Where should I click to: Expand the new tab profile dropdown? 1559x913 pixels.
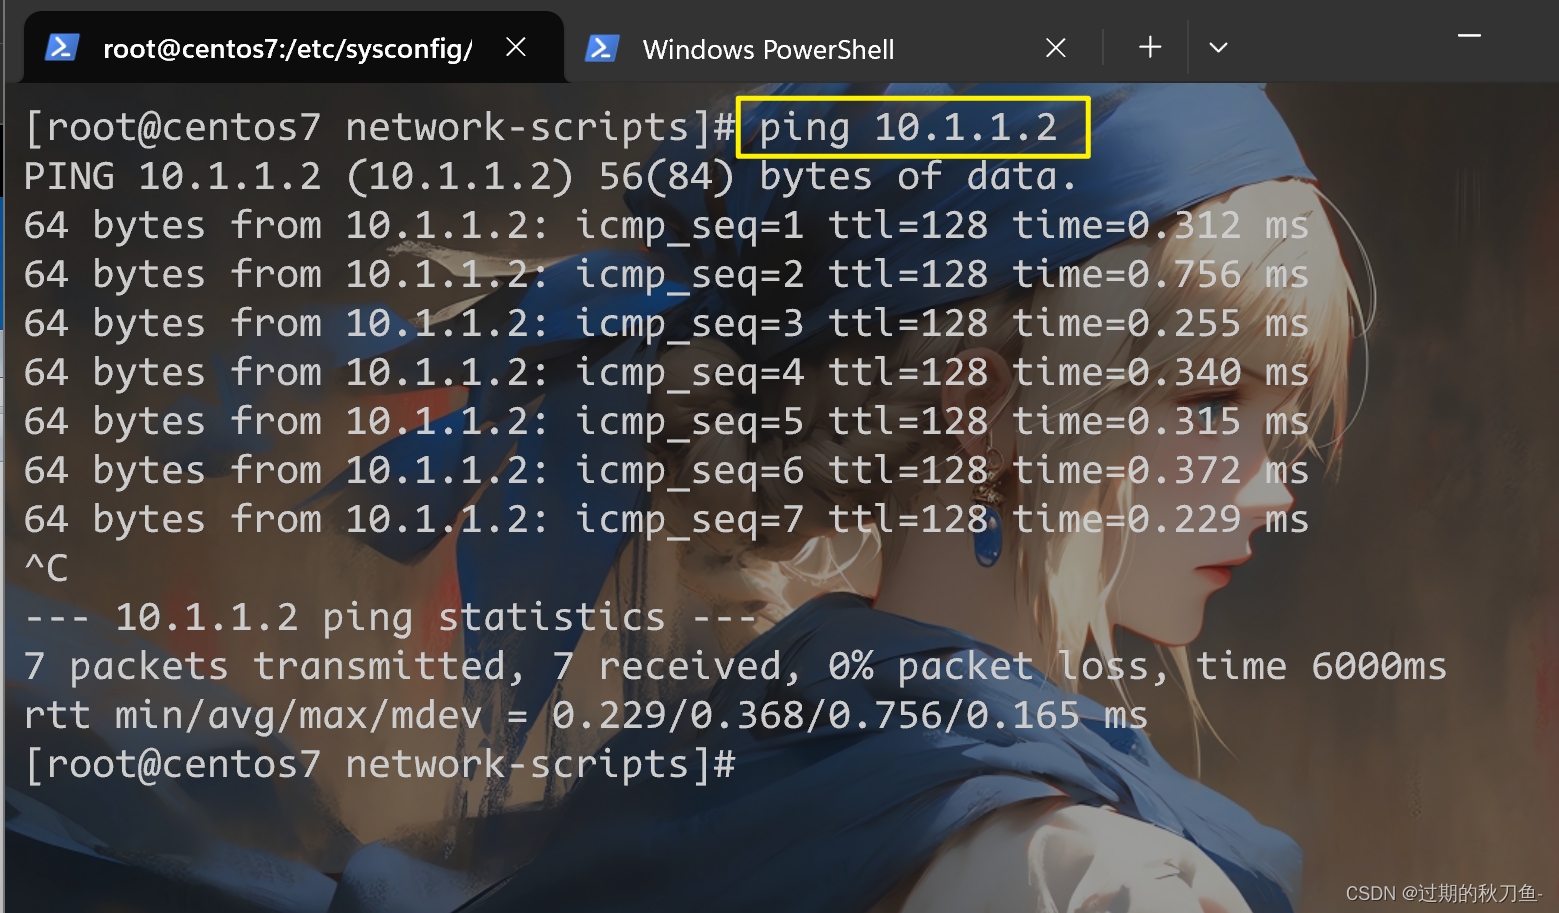pos(1218,47)
